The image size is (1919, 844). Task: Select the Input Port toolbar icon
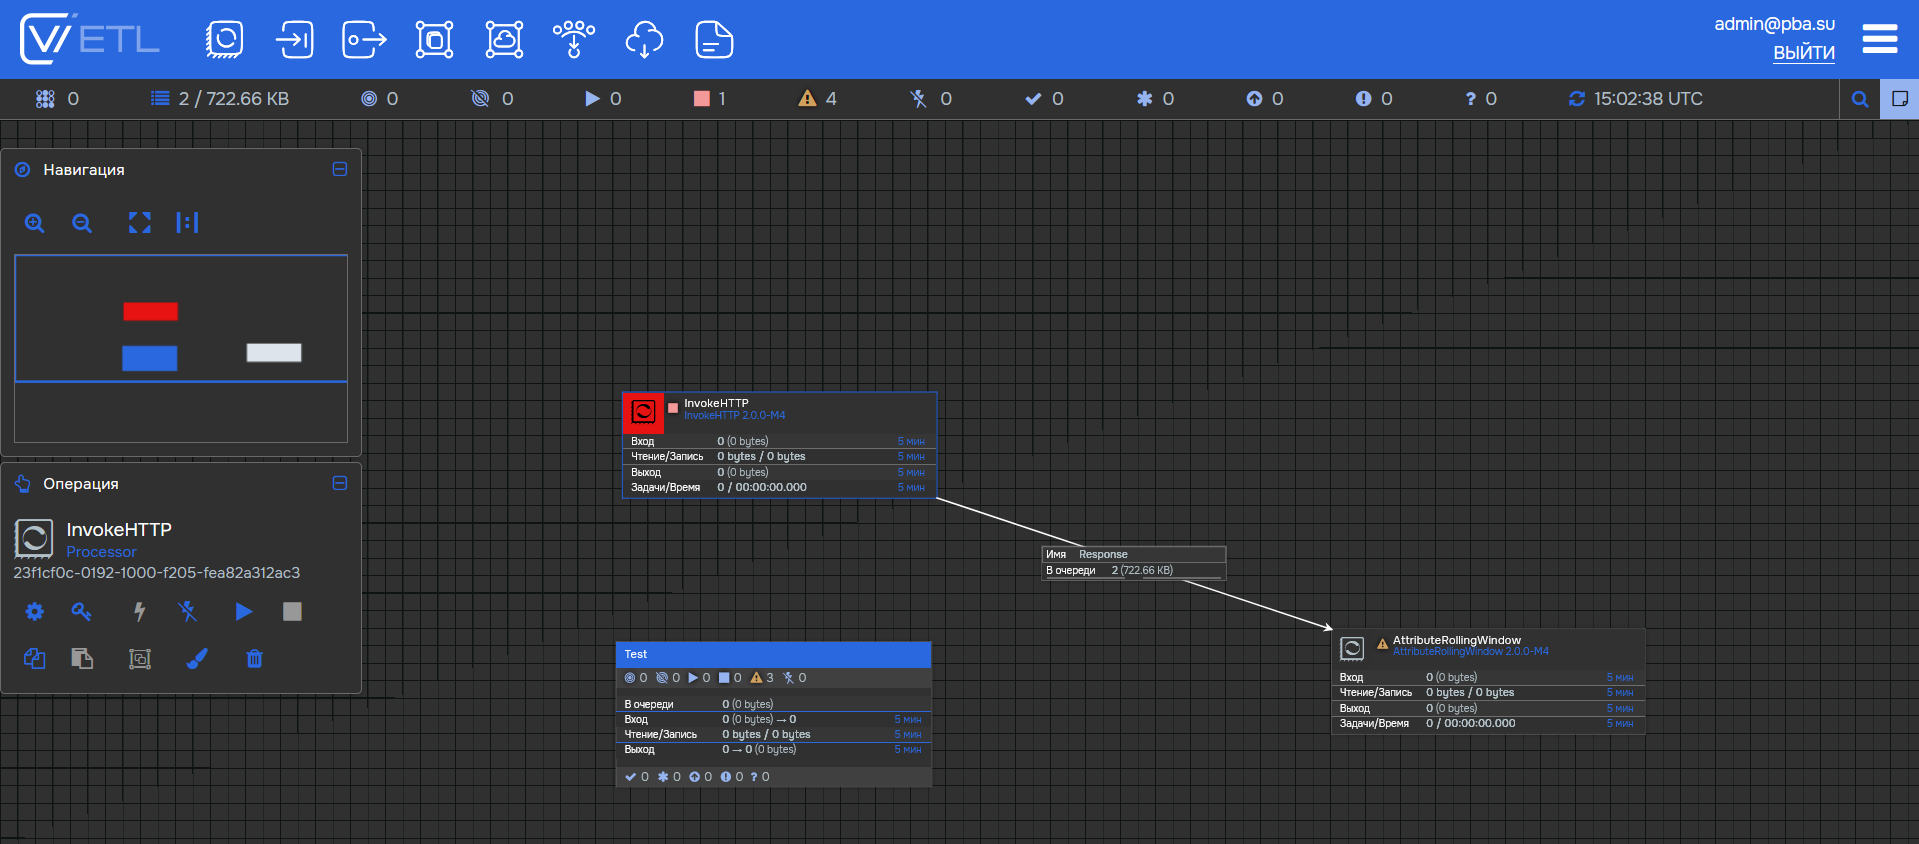pos(294,40)
